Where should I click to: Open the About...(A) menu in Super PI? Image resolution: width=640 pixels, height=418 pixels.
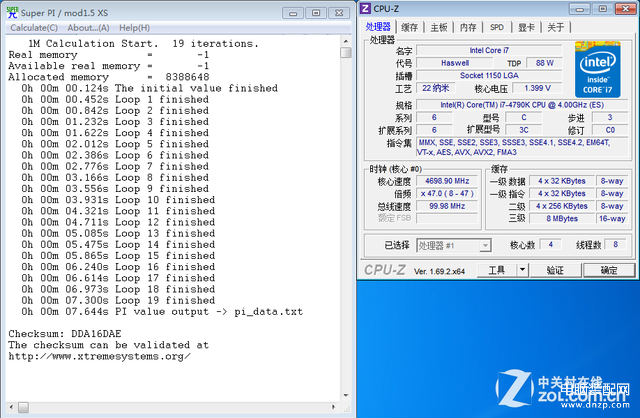coord(88,28)
